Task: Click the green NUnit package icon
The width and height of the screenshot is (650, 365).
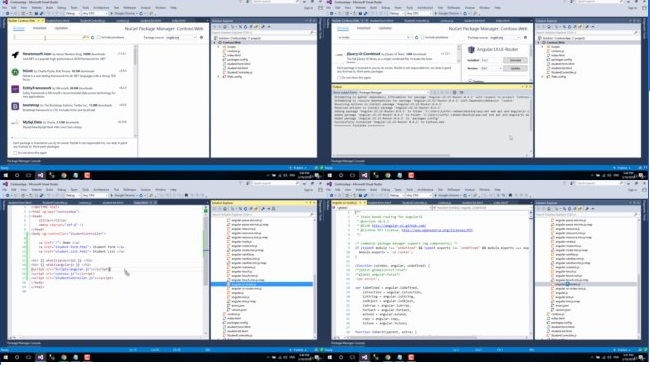Action: pyautogui.click(x=15, y=72)
